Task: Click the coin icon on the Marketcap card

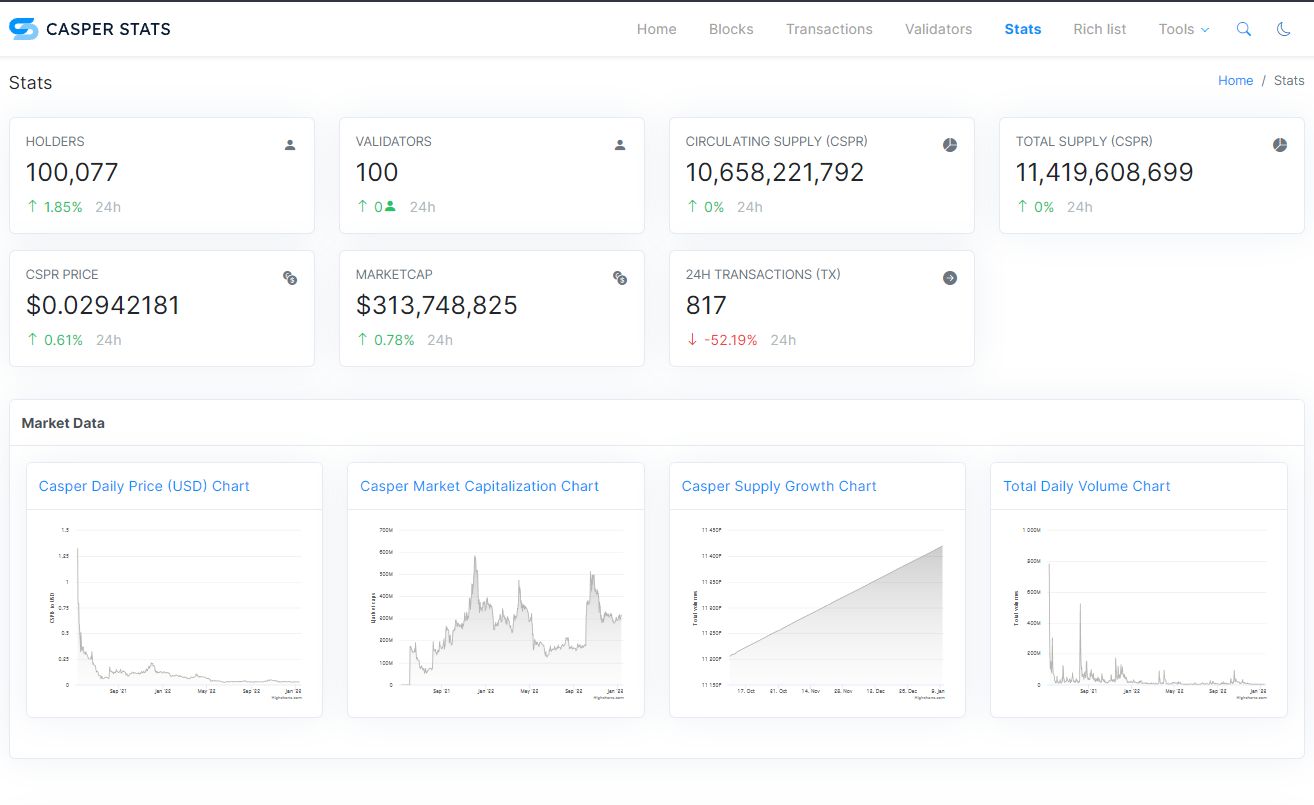Action: [x=619, y=277]
